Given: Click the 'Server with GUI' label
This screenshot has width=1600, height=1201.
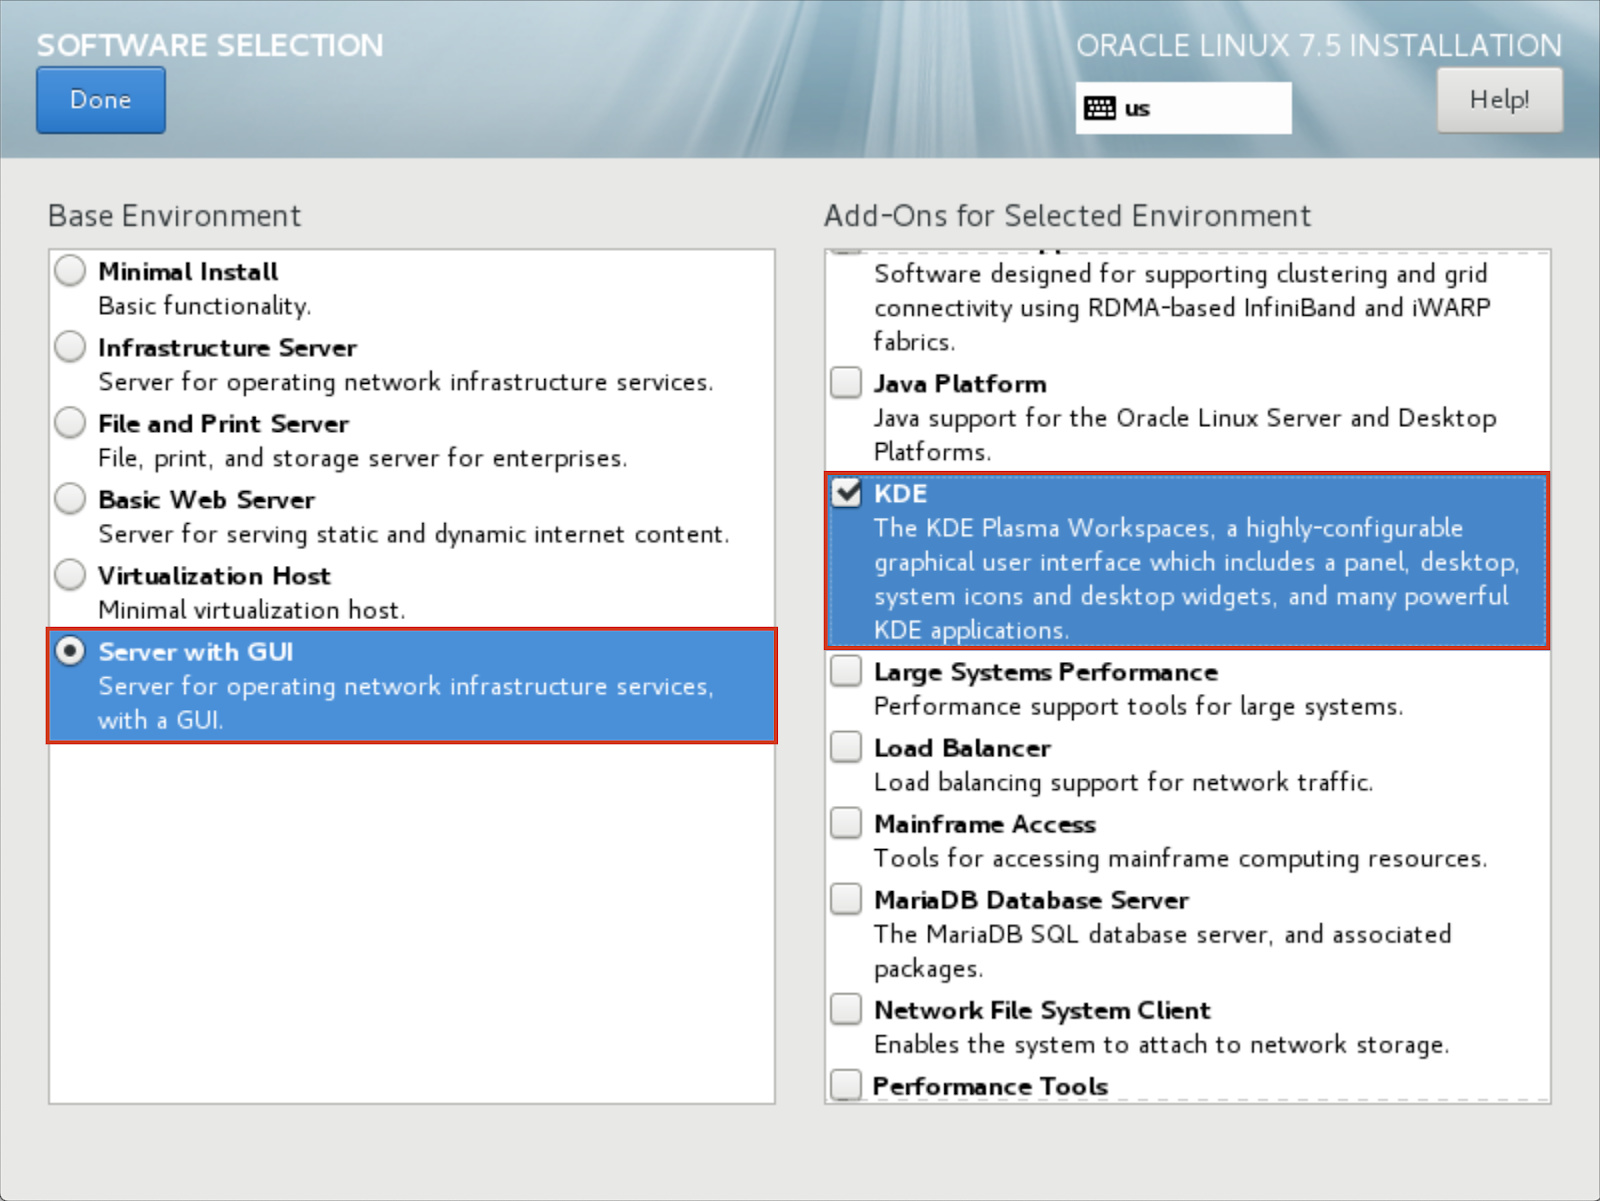Looking at the screenshot, I should pyautogui.click(x=196, y=652).
